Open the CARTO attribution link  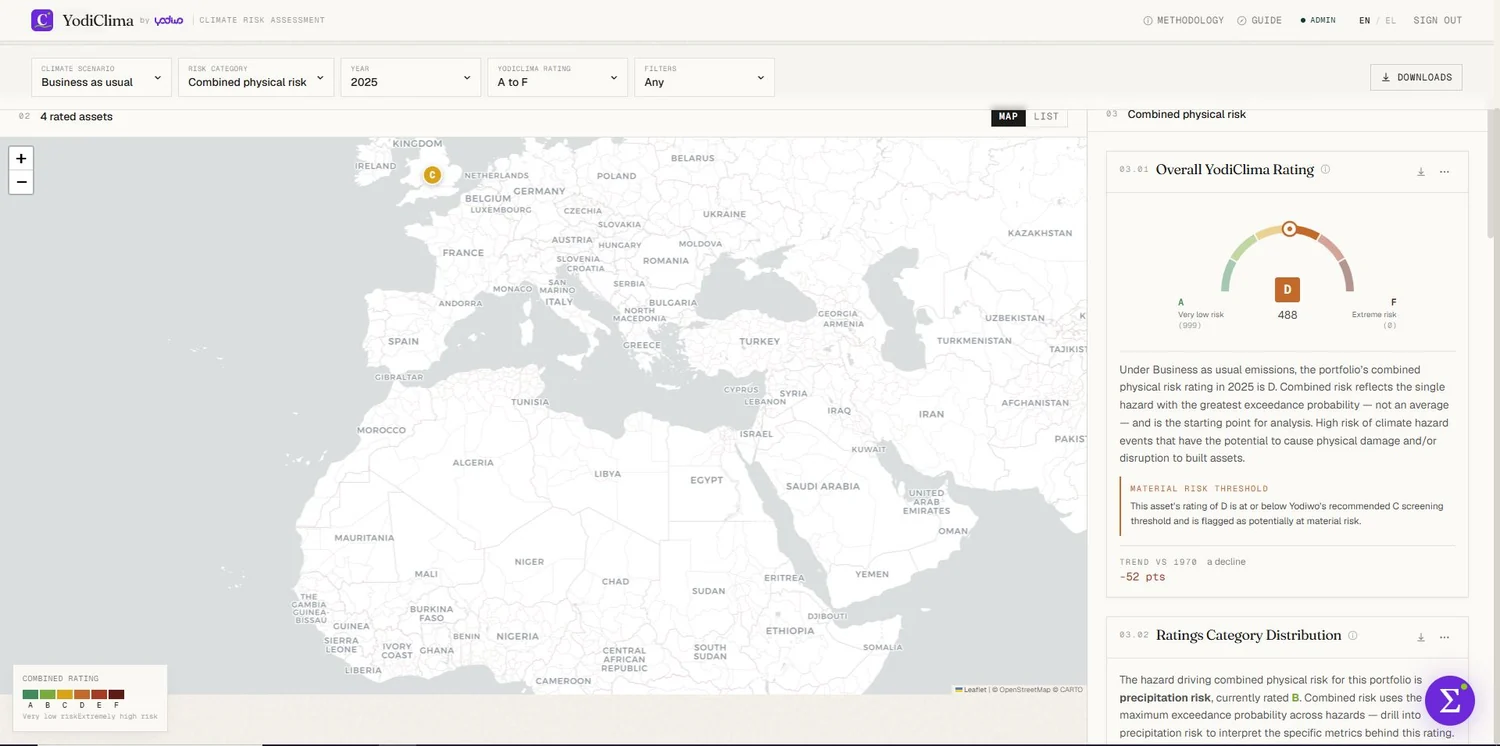1072,690
